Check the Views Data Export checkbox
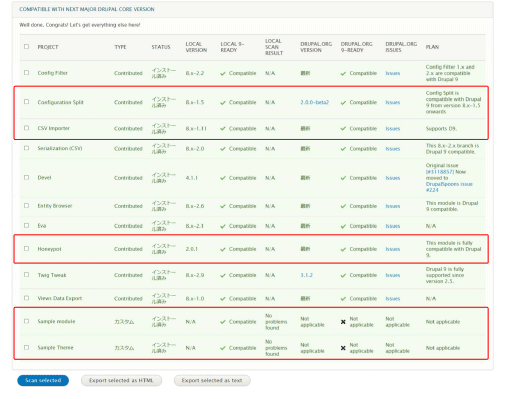Image resolution: width=505 pixels, height=399 pixels. (x=26, y=298)
